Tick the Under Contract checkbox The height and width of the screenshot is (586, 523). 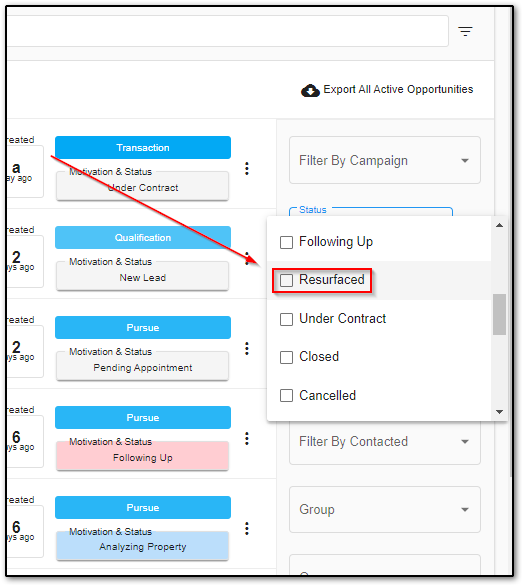click(286, 319)
